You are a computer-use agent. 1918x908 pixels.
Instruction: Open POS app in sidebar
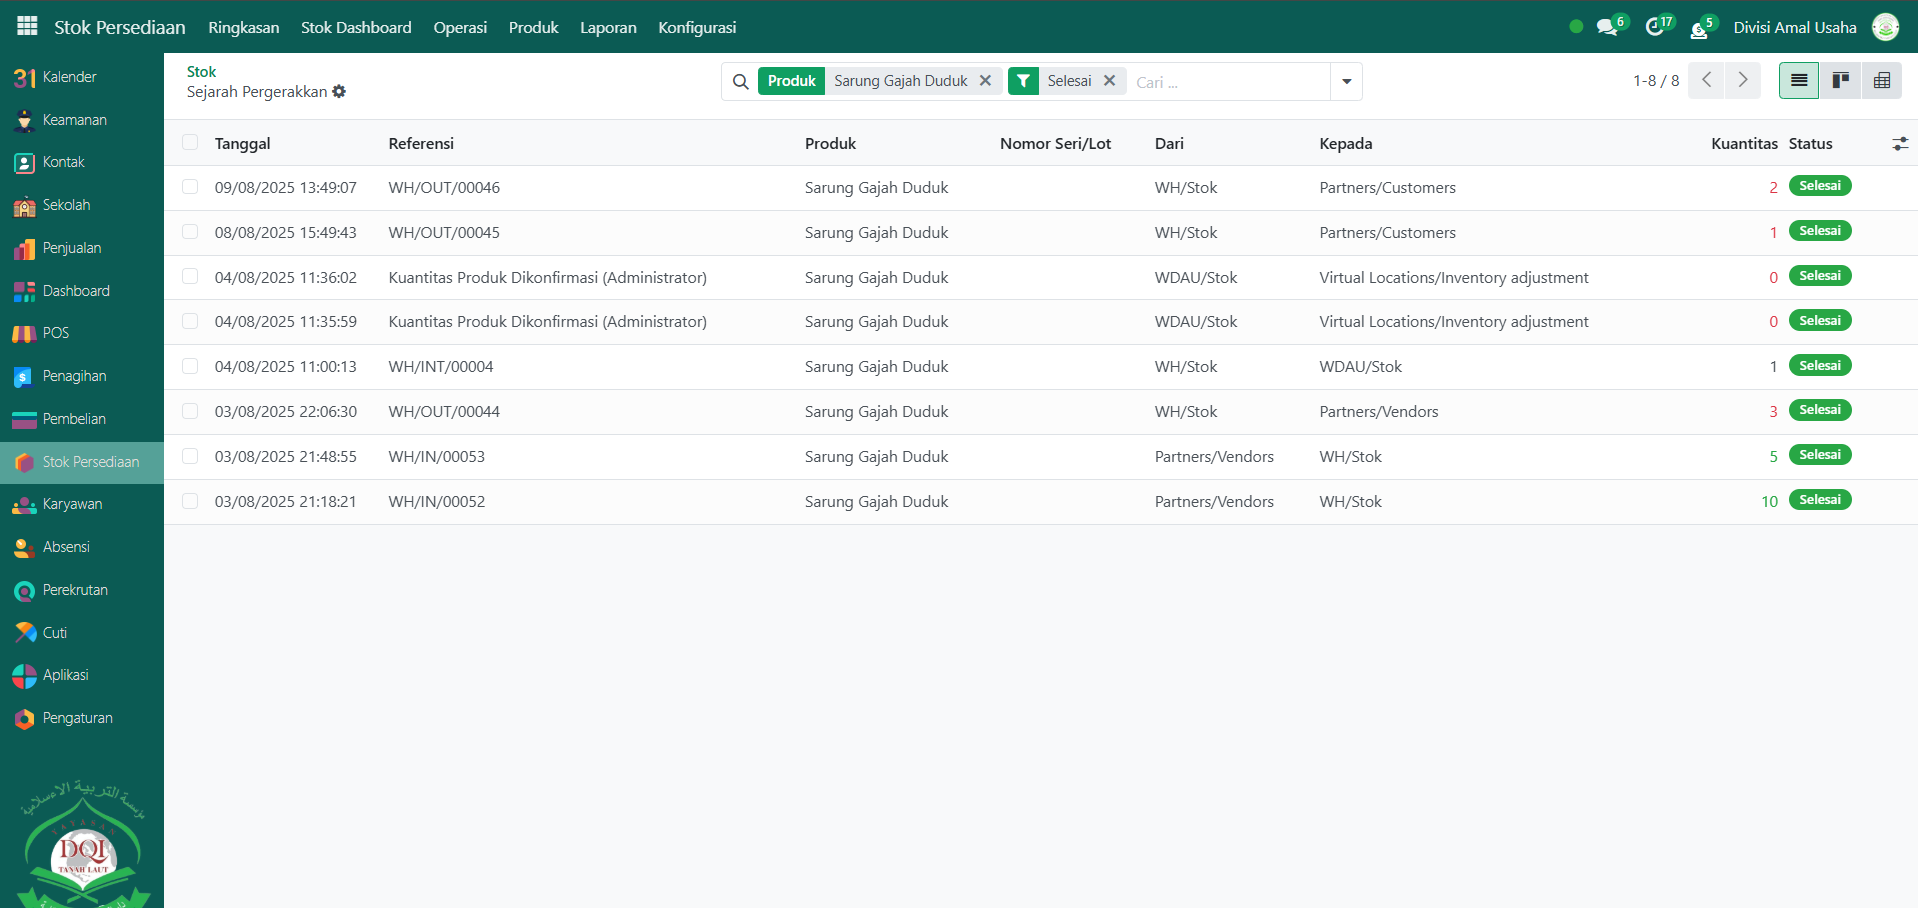[55, 333]
